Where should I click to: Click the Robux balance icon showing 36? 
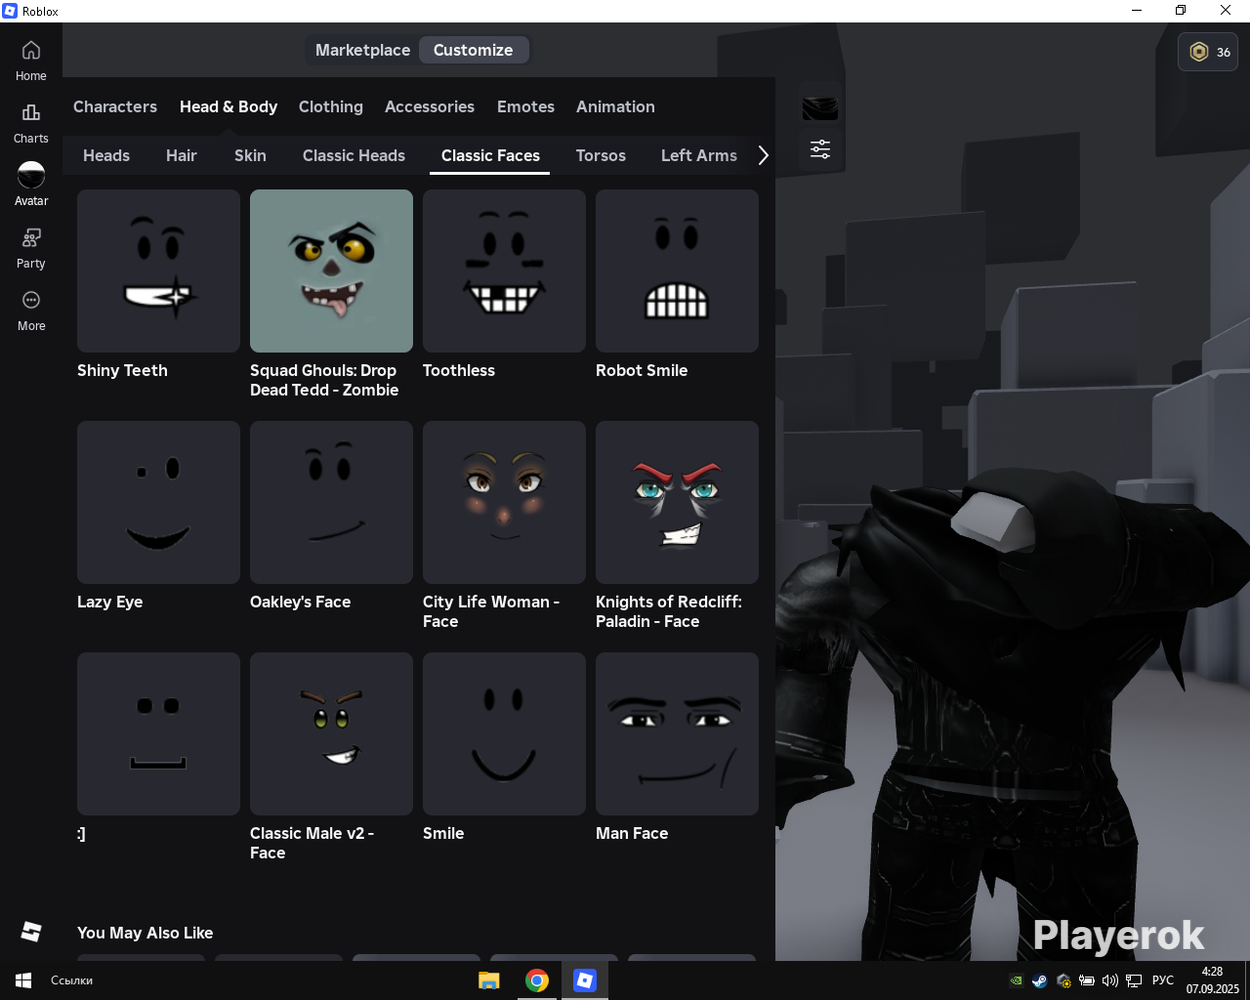[x=1209, y=52]
